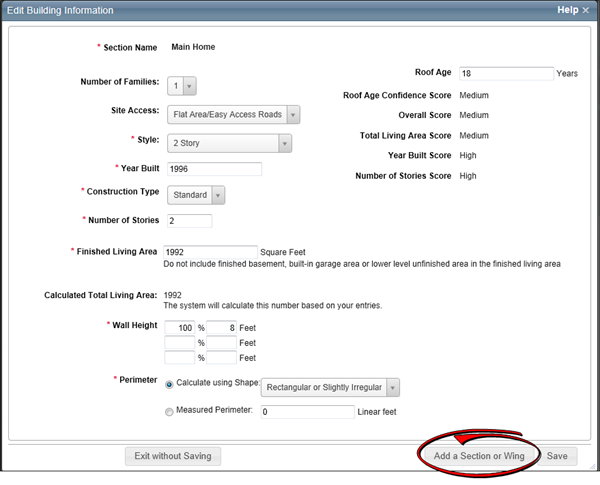Click the Year Built text field
The image size is (600, 485).
pos(214,169)
